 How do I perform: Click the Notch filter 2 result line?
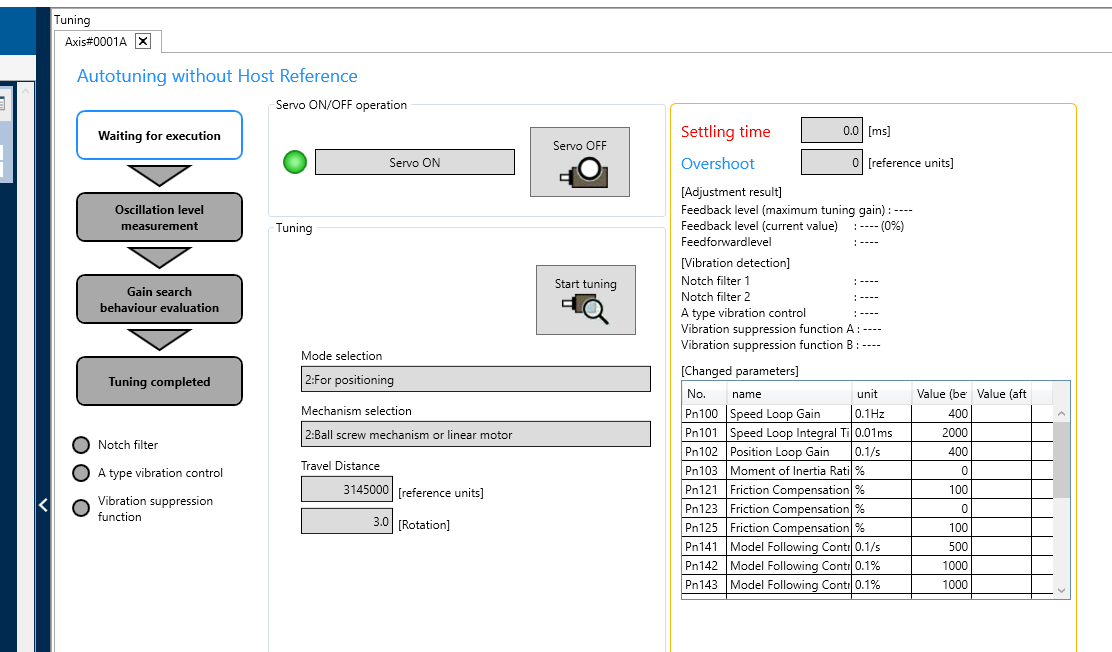pos(779,297)
